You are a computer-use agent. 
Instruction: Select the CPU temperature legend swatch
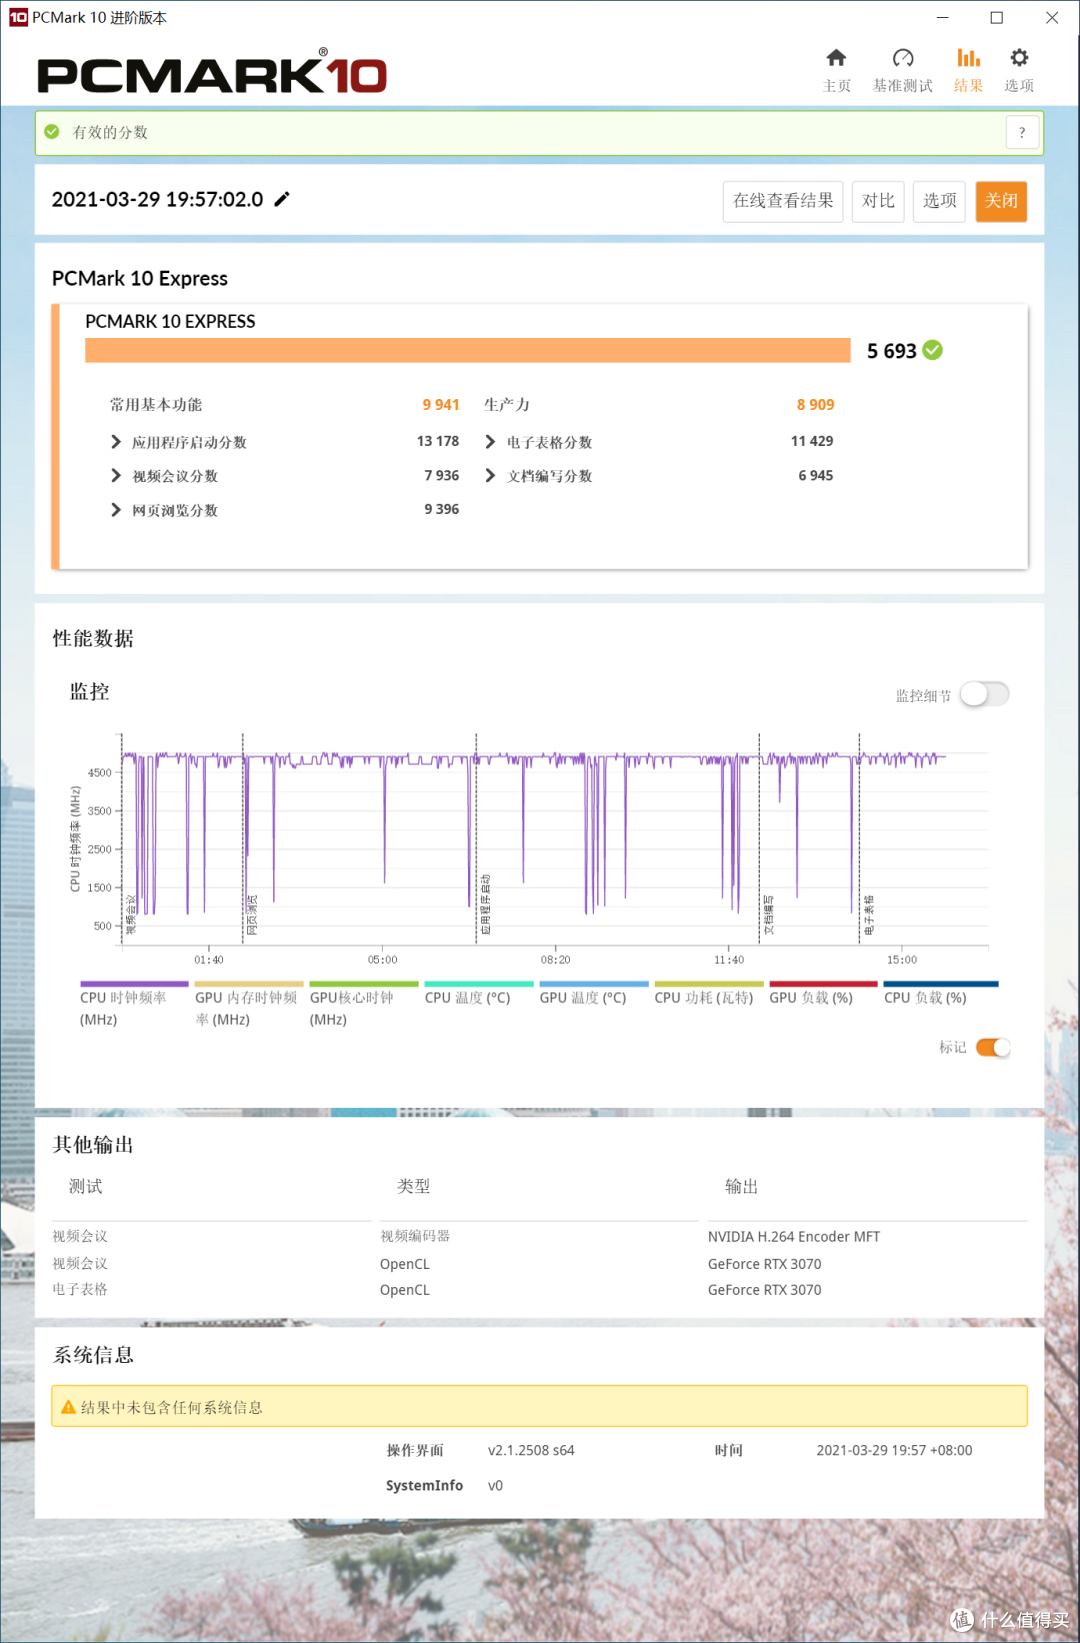point(479,984)
